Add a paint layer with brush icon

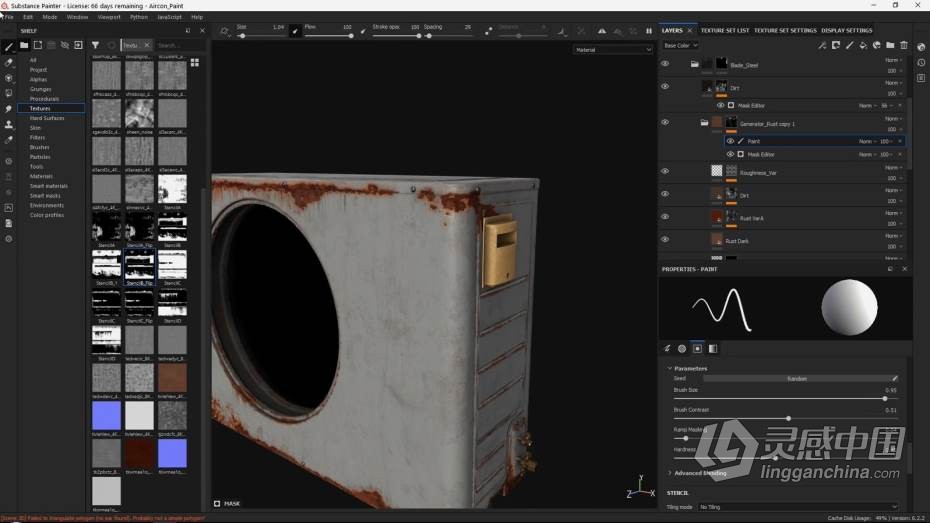pos(849,45)
